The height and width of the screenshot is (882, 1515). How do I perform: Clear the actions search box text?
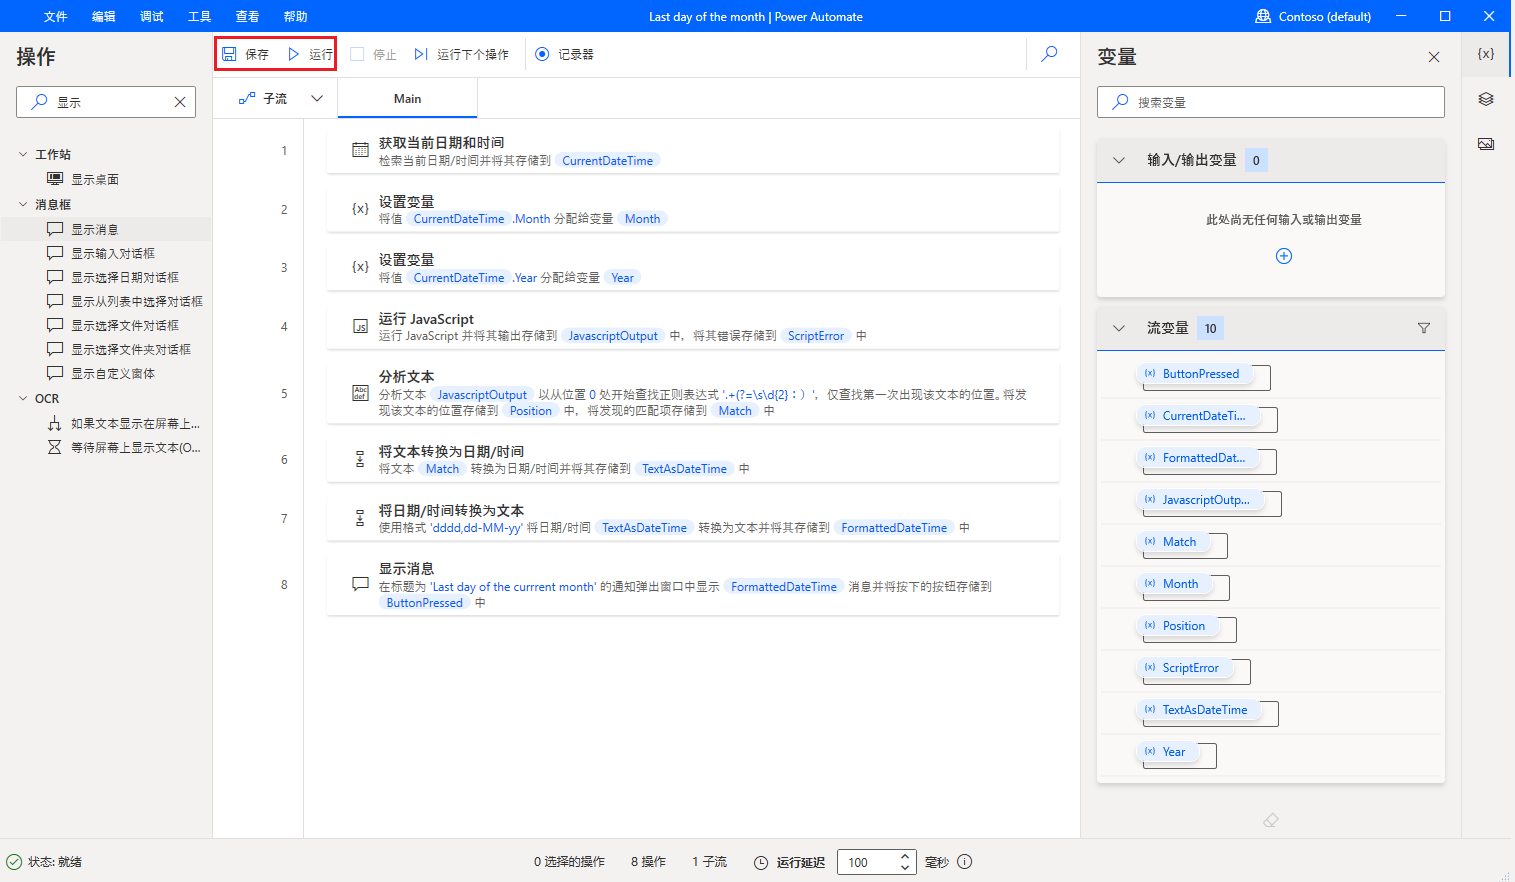[x=180, y=102]
